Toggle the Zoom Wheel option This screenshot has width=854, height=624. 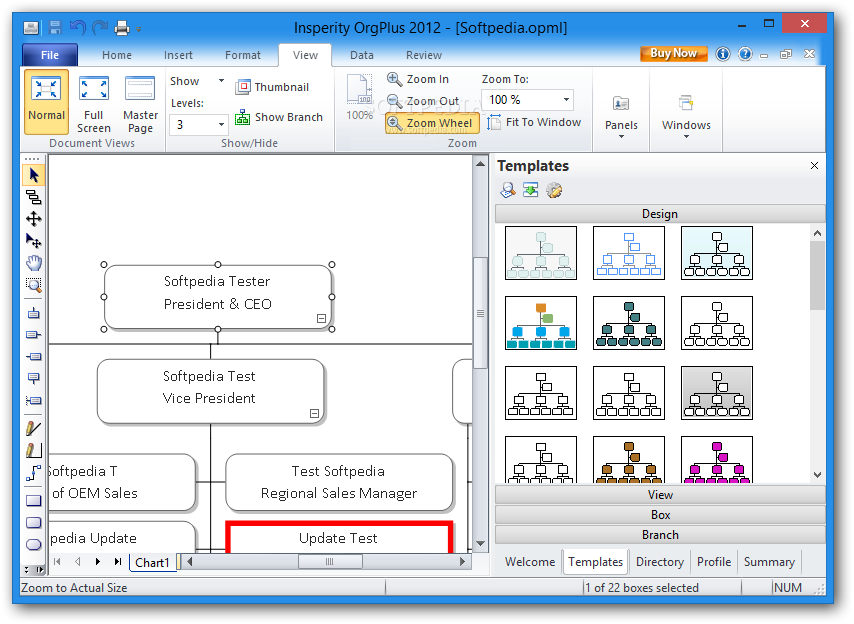432,123
